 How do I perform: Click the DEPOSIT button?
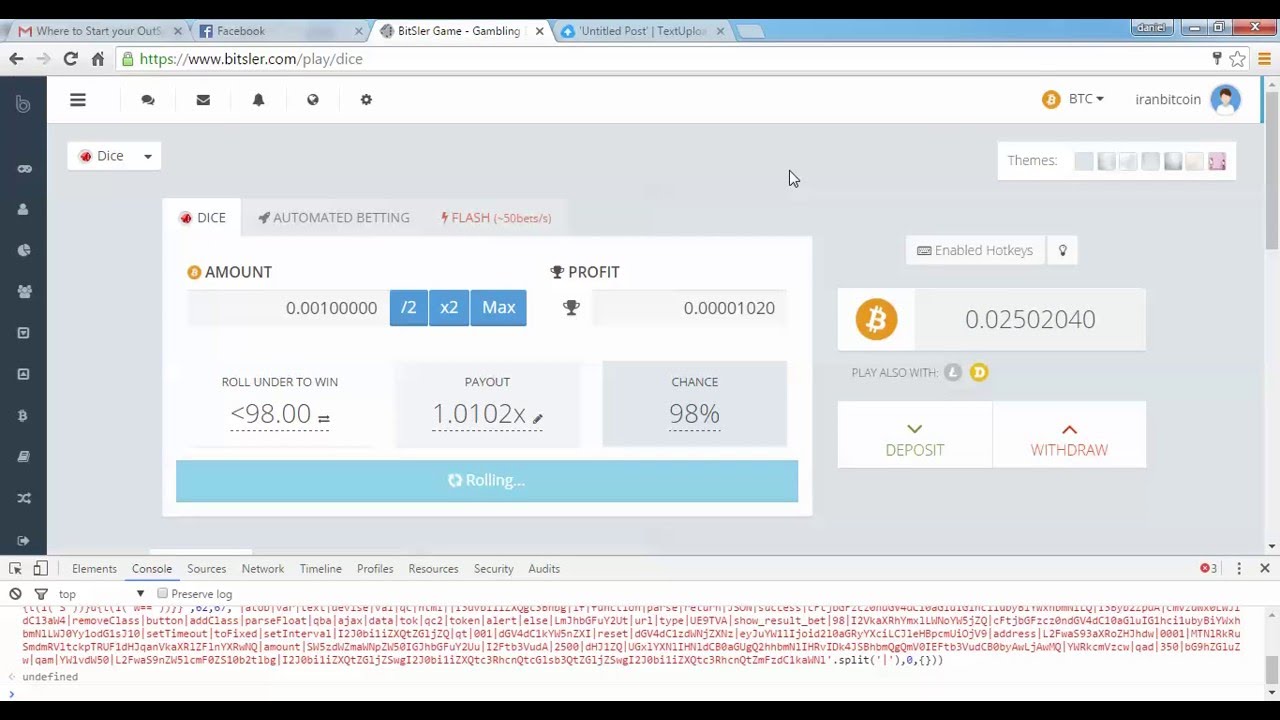(x=914, y=436)
